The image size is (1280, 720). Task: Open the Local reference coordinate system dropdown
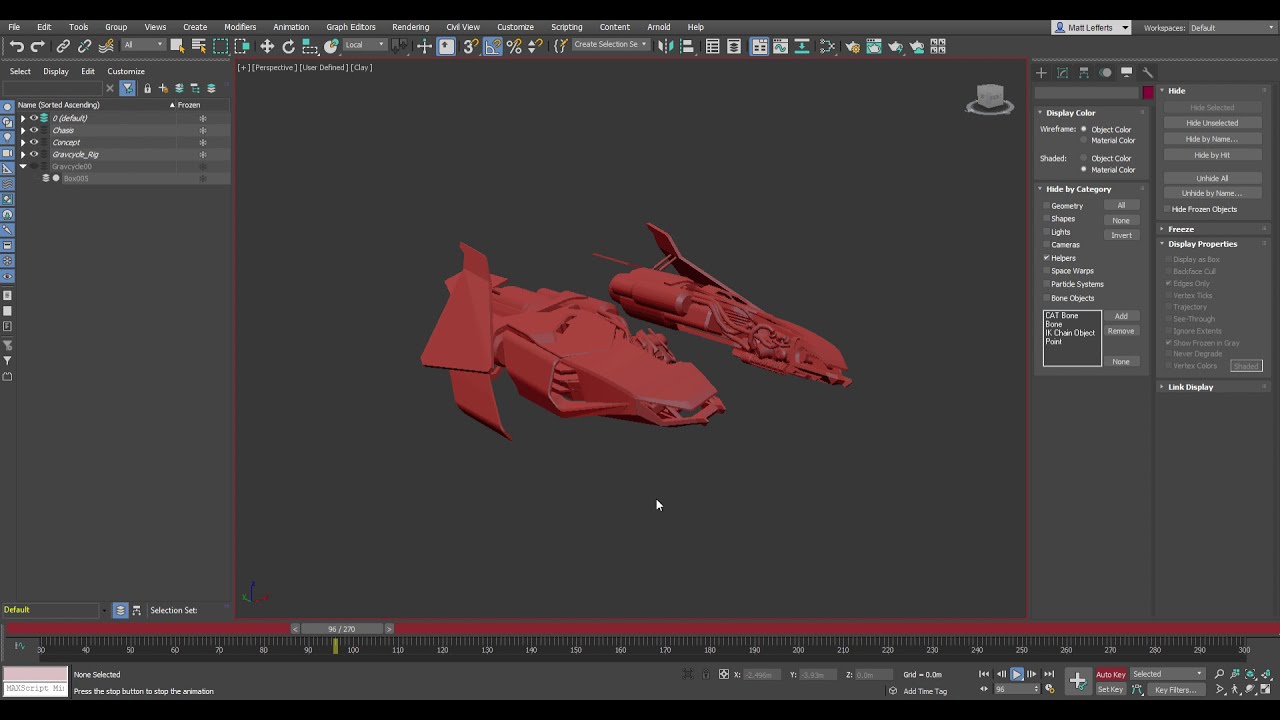point(364,45)
